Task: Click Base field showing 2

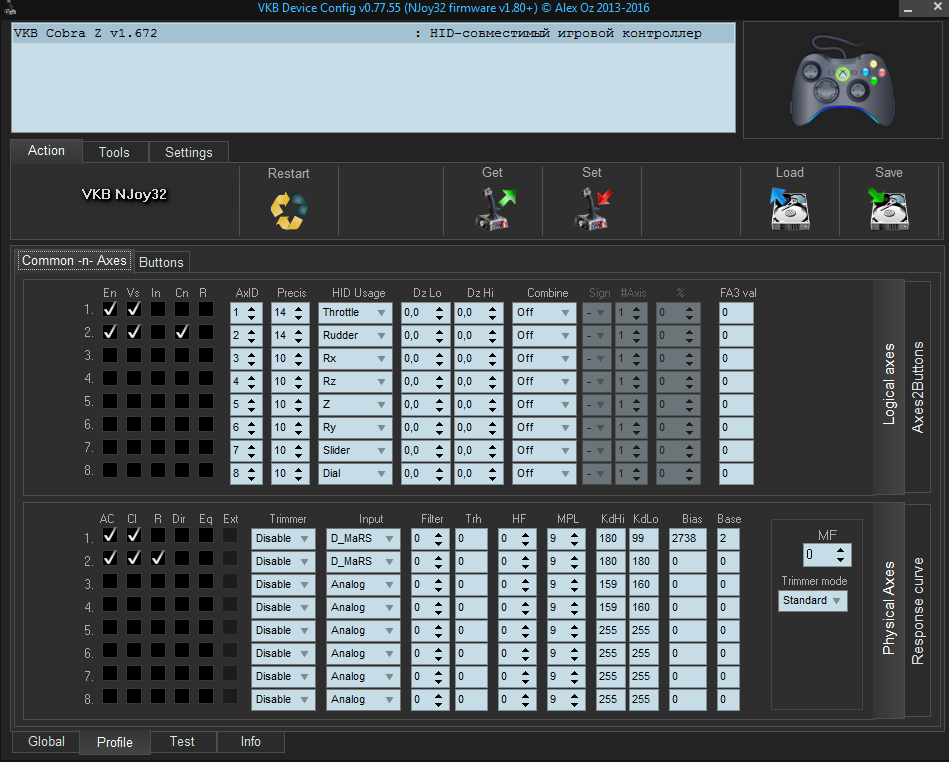Action: point(728,539)
